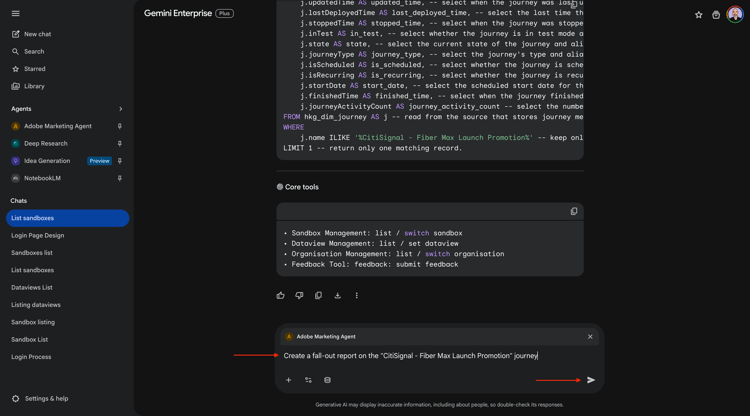Click the 'j.name ILIKE' SQL line
This screenshot has height=416, width=750.
pos(441,138)
